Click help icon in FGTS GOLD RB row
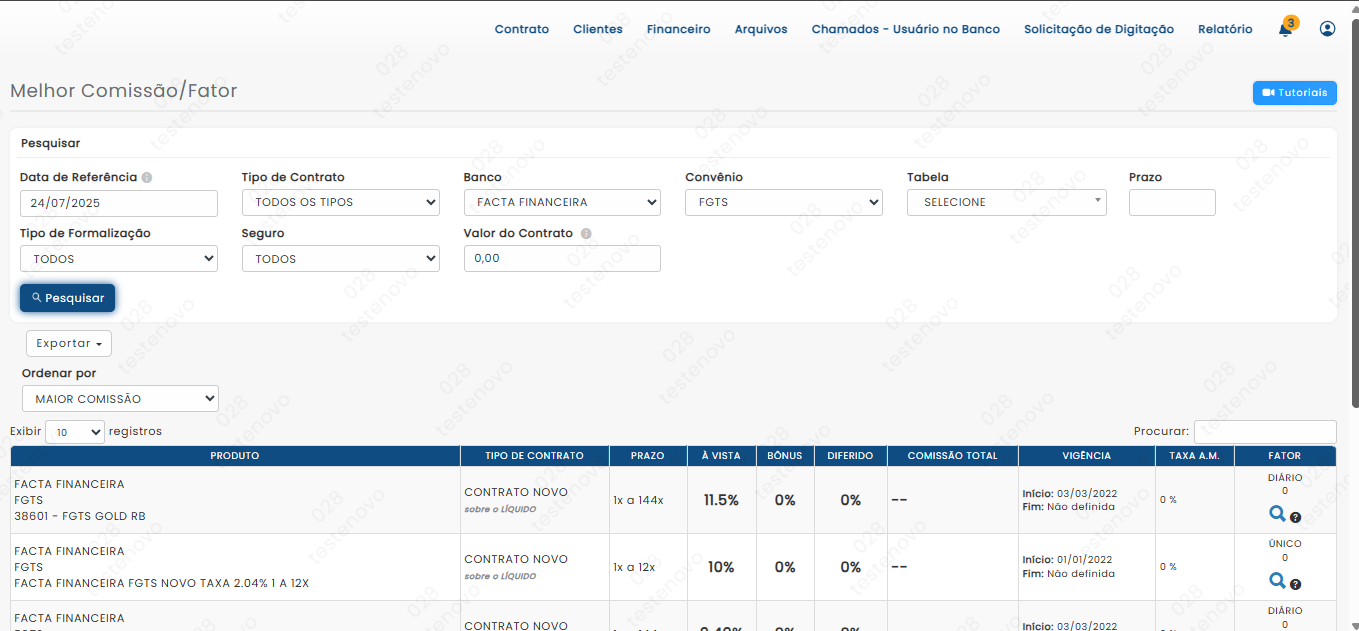1359x631 pixels. [x=1295, y=518]
